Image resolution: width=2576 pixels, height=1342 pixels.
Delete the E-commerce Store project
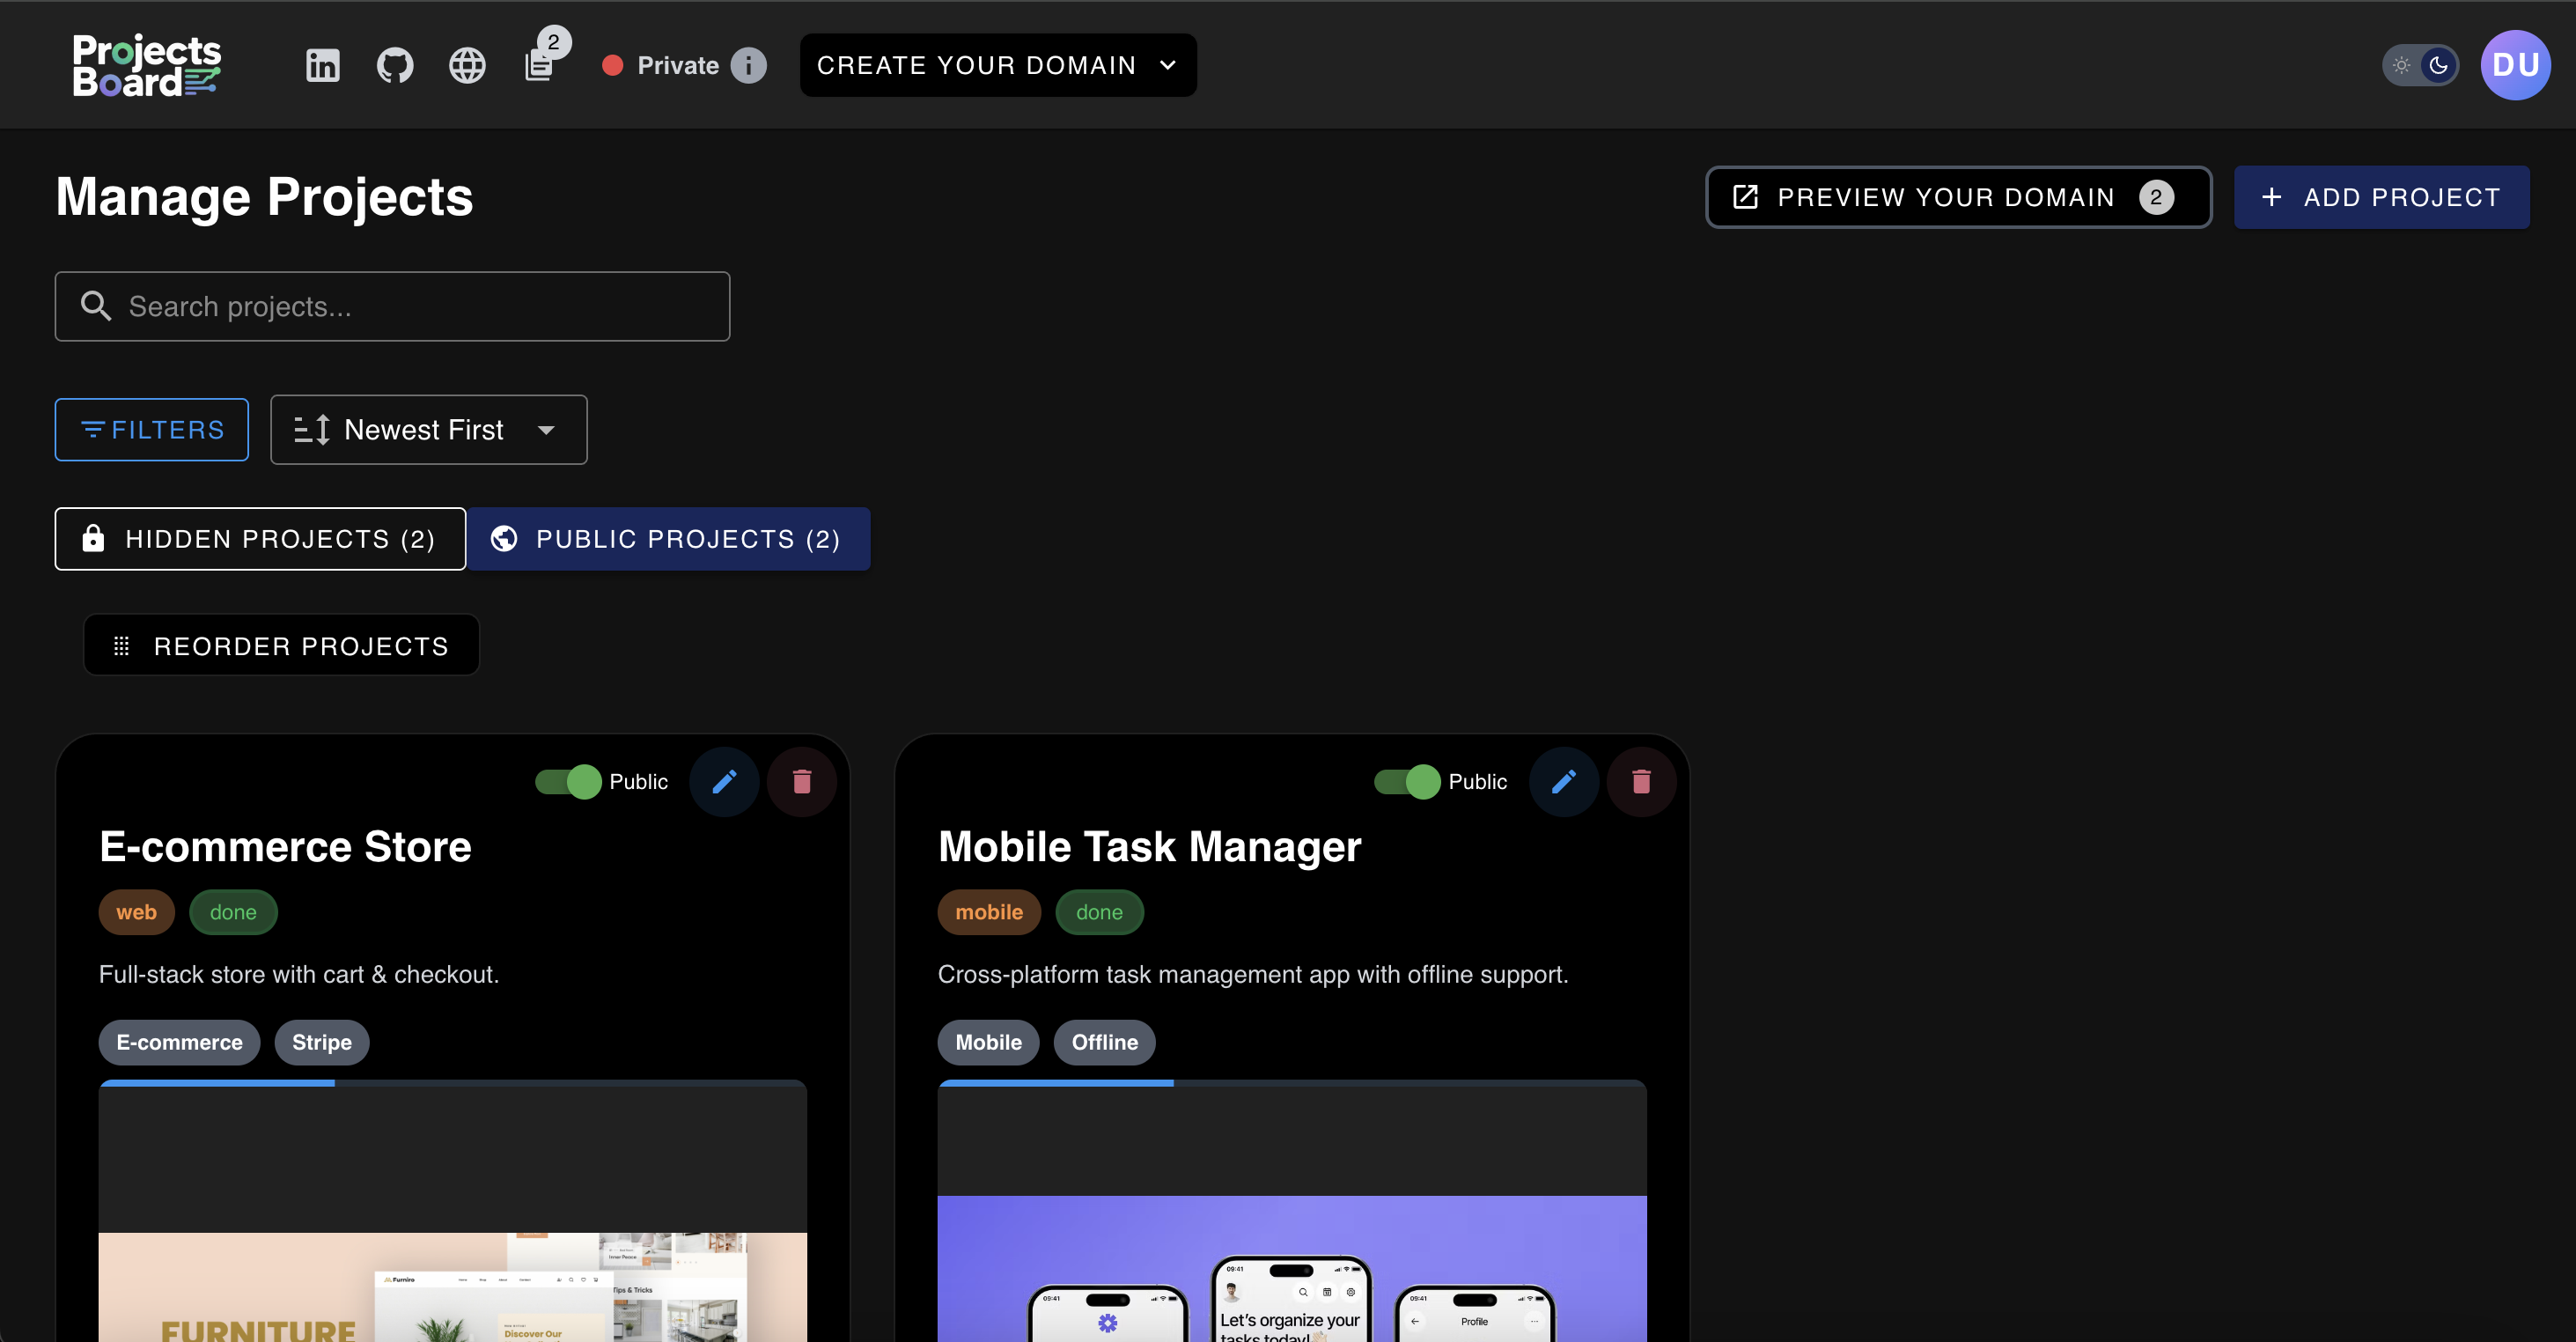(802, 781)
